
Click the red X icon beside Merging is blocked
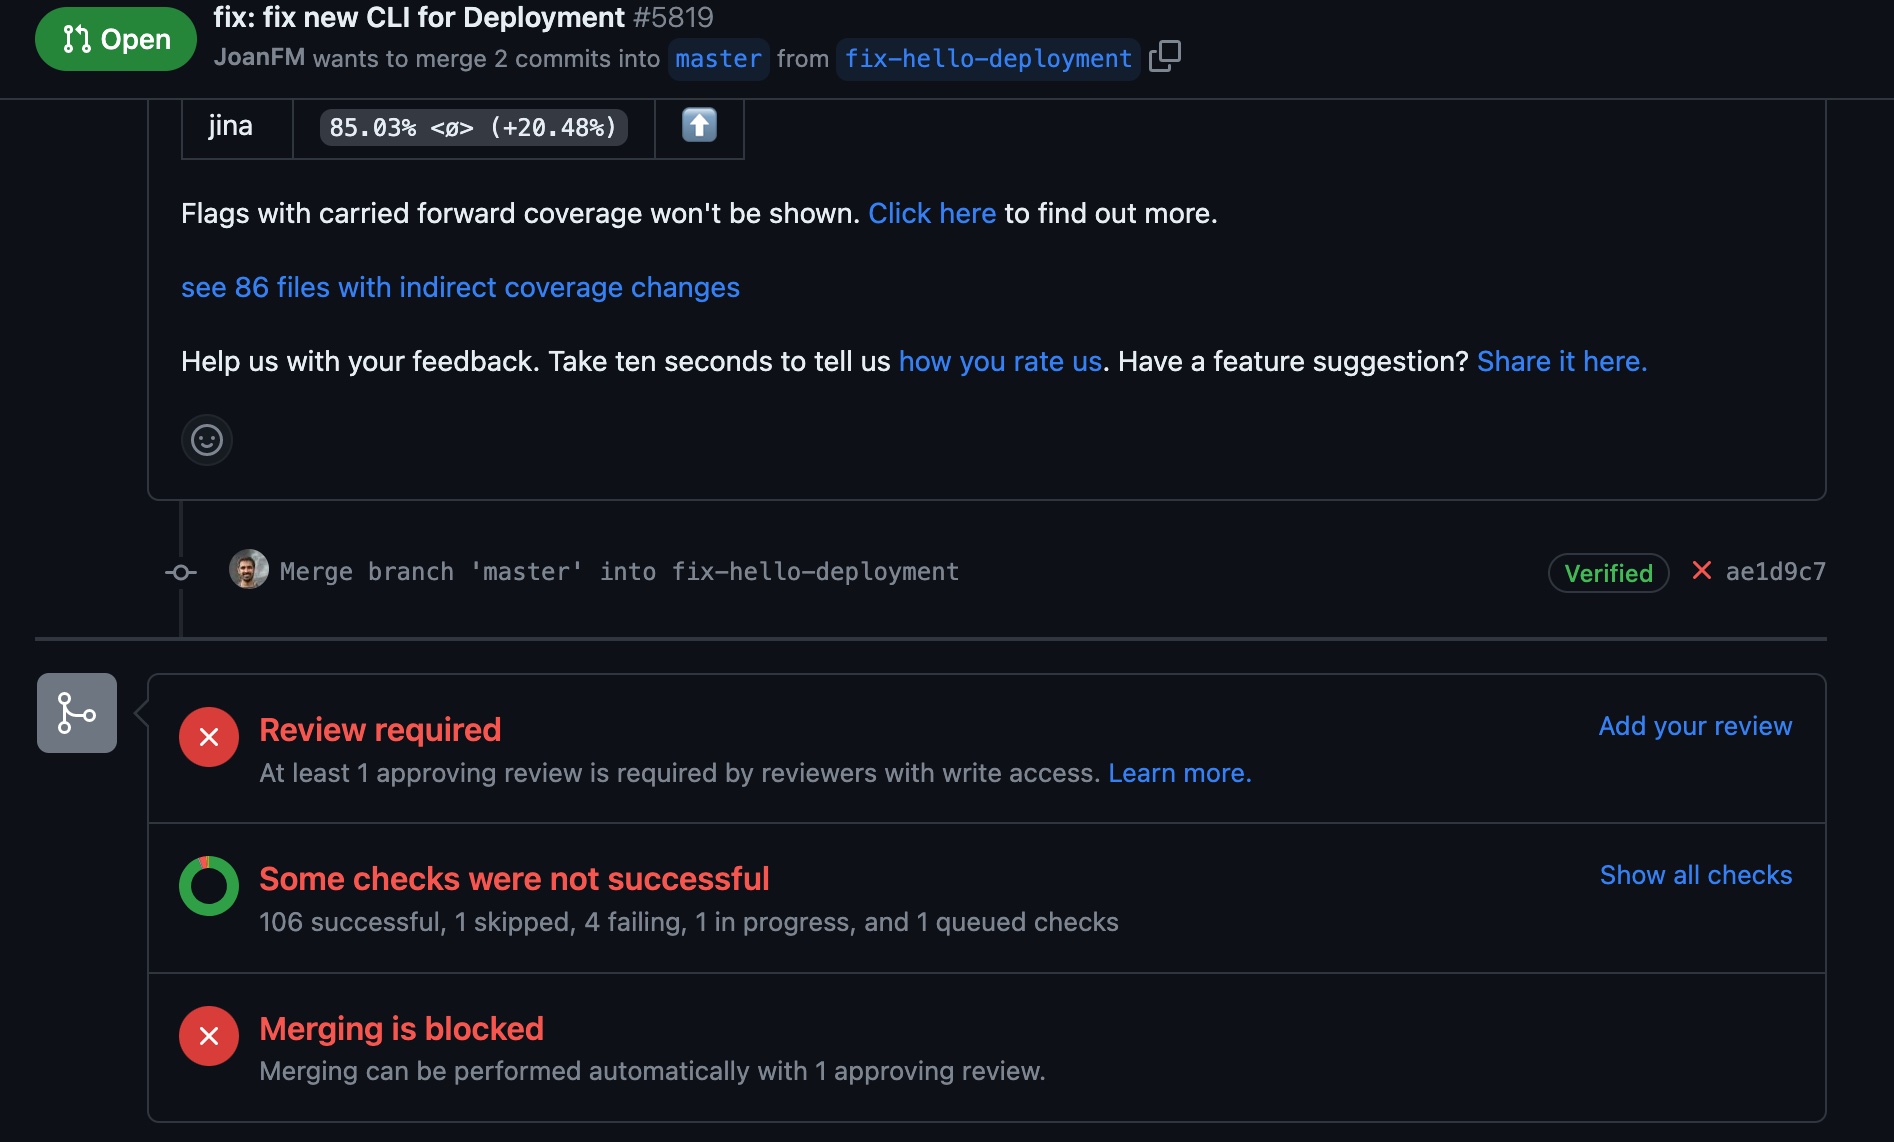point(208,1036)
